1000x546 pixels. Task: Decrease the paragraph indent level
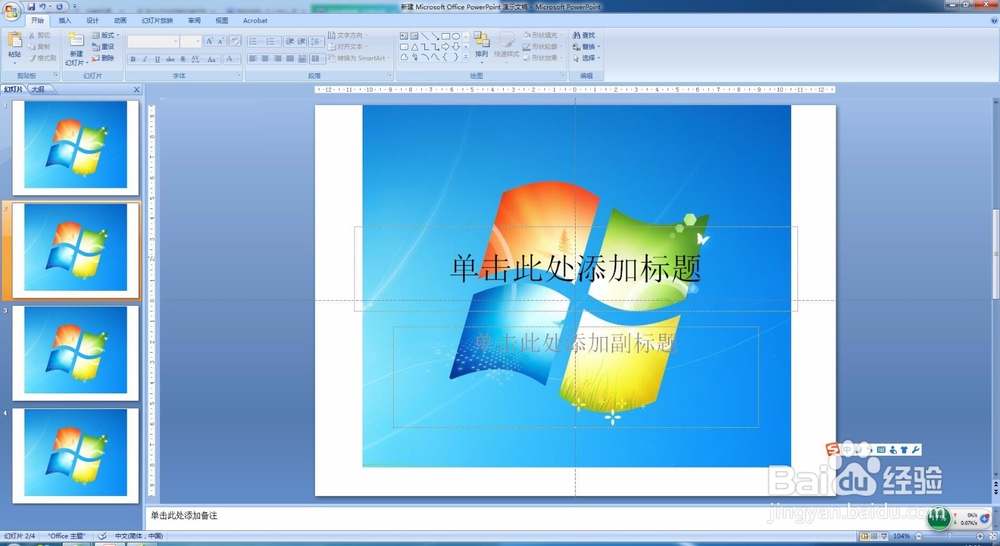[290, 41]
